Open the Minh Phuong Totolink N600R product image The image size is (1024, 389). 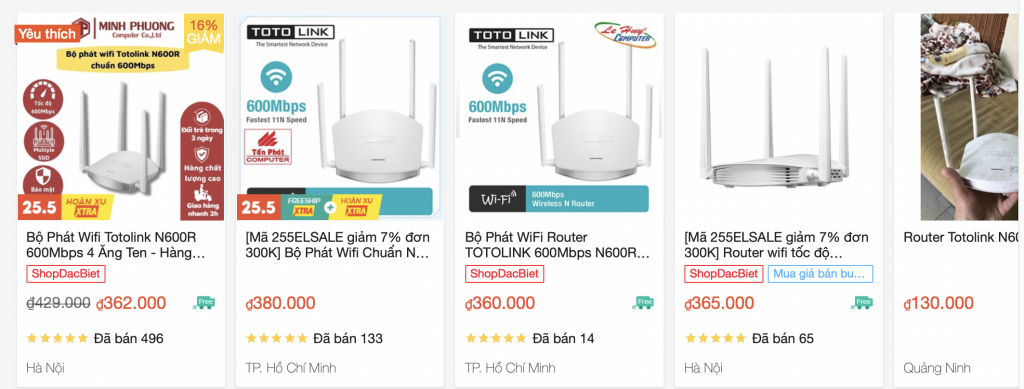[x=120, y=117]
